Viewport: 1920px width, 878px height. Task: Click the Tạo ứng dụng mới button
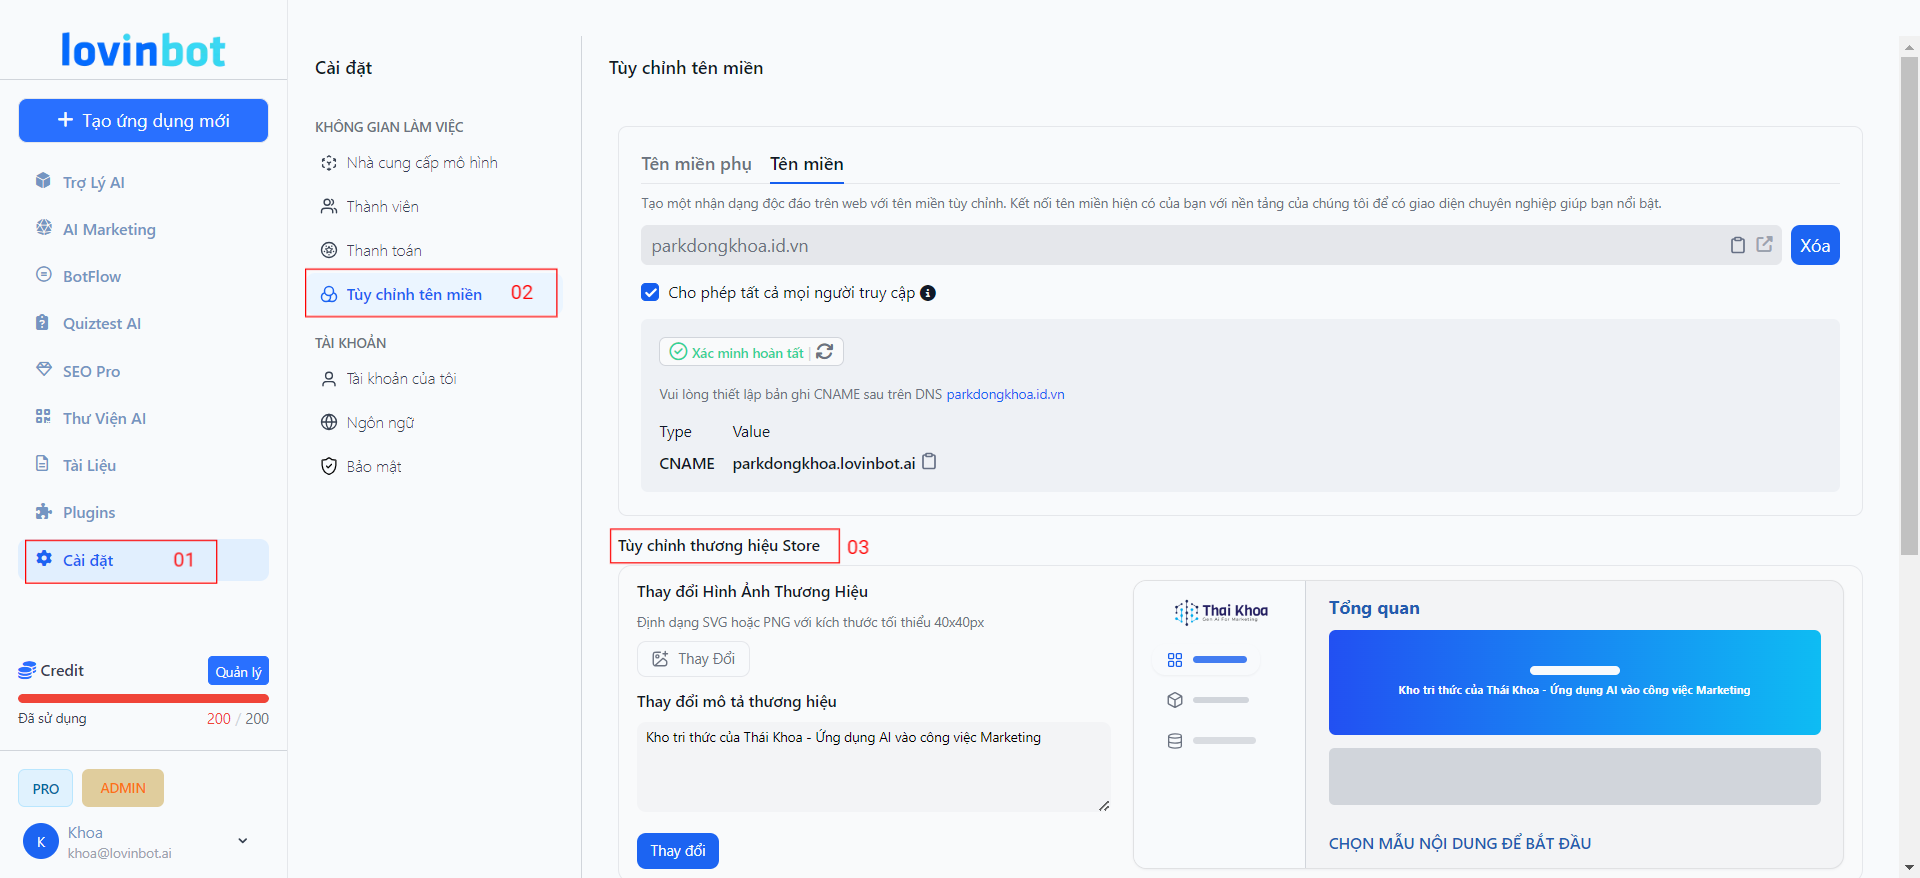pos(143,121)
